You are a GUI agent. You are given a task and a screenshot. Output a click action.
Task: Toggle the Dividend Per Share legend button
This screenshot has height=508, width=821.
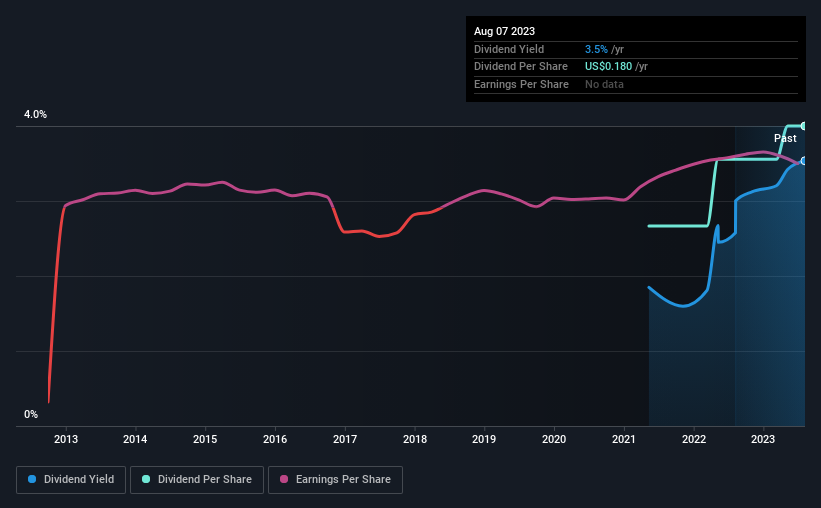pos(197,480)
